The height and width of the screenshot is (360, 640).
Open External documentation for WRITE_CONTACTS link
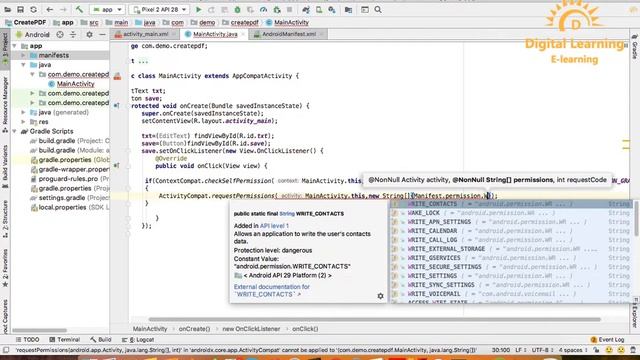coord(272,291)
